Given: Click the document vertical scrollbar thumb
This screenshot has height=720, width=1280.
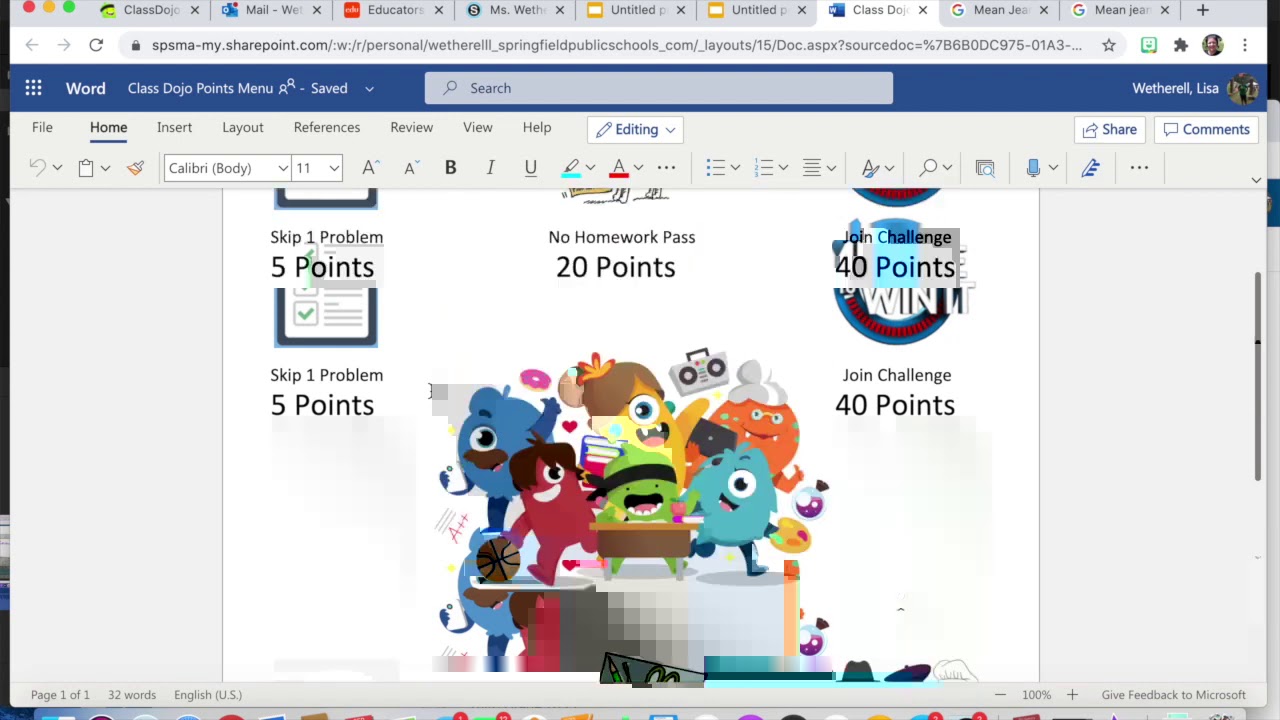Looking at the screenshot, I should (x=1258, y=376).
